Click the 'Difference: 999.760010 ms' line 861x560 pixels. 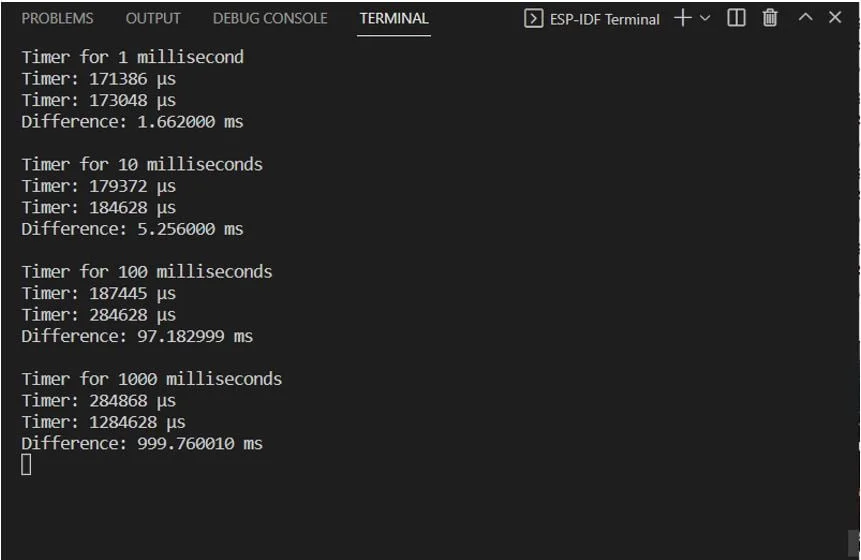pyautogui.click(x=142, y=443)
